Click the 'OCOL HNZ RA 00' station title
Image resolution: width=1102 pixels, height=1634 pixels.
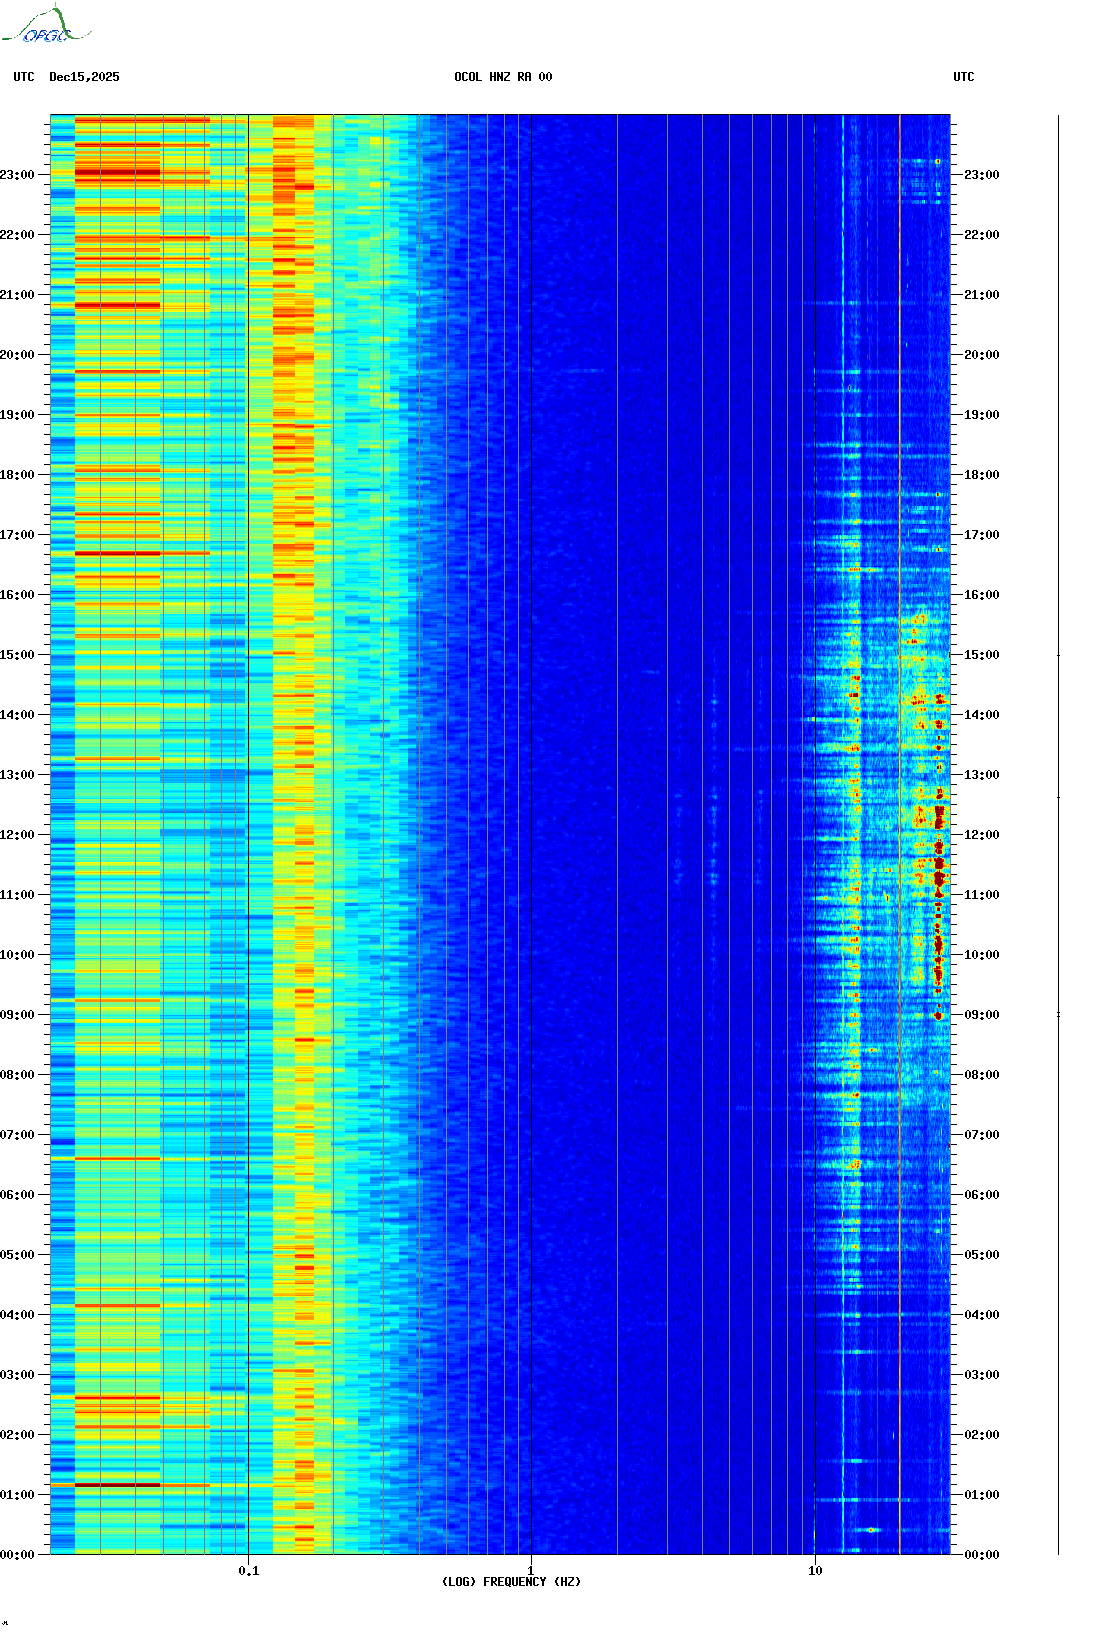(503, 77)
